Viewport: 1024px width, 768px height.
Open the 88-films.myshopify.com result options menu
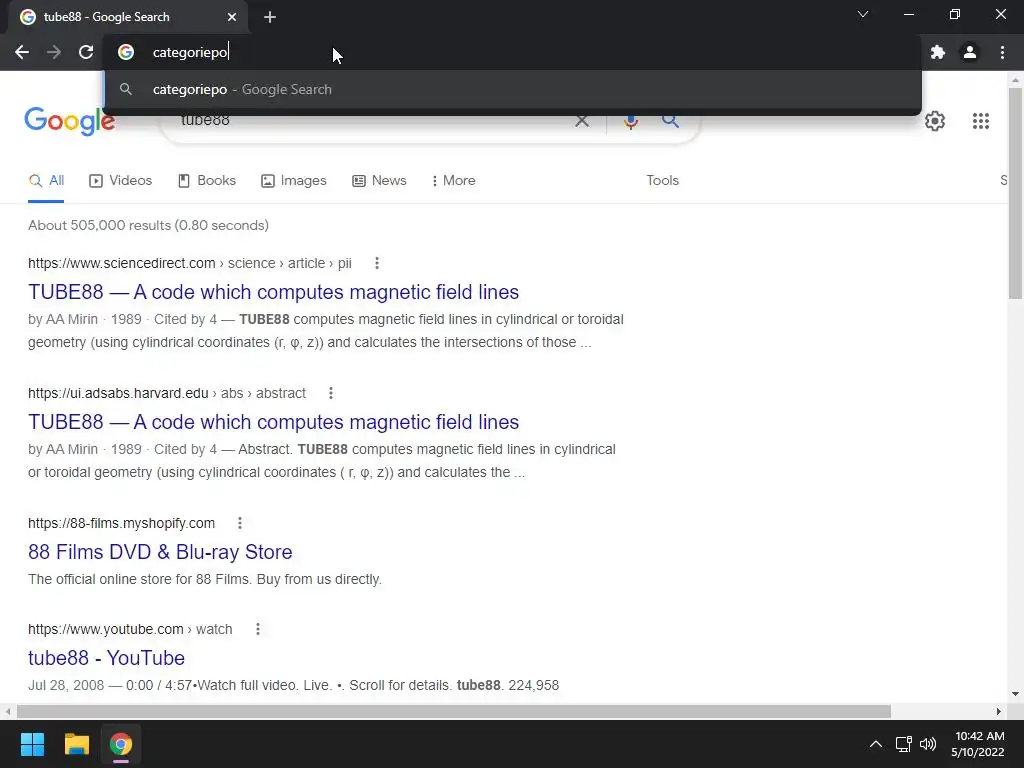[x=240, y=523]
